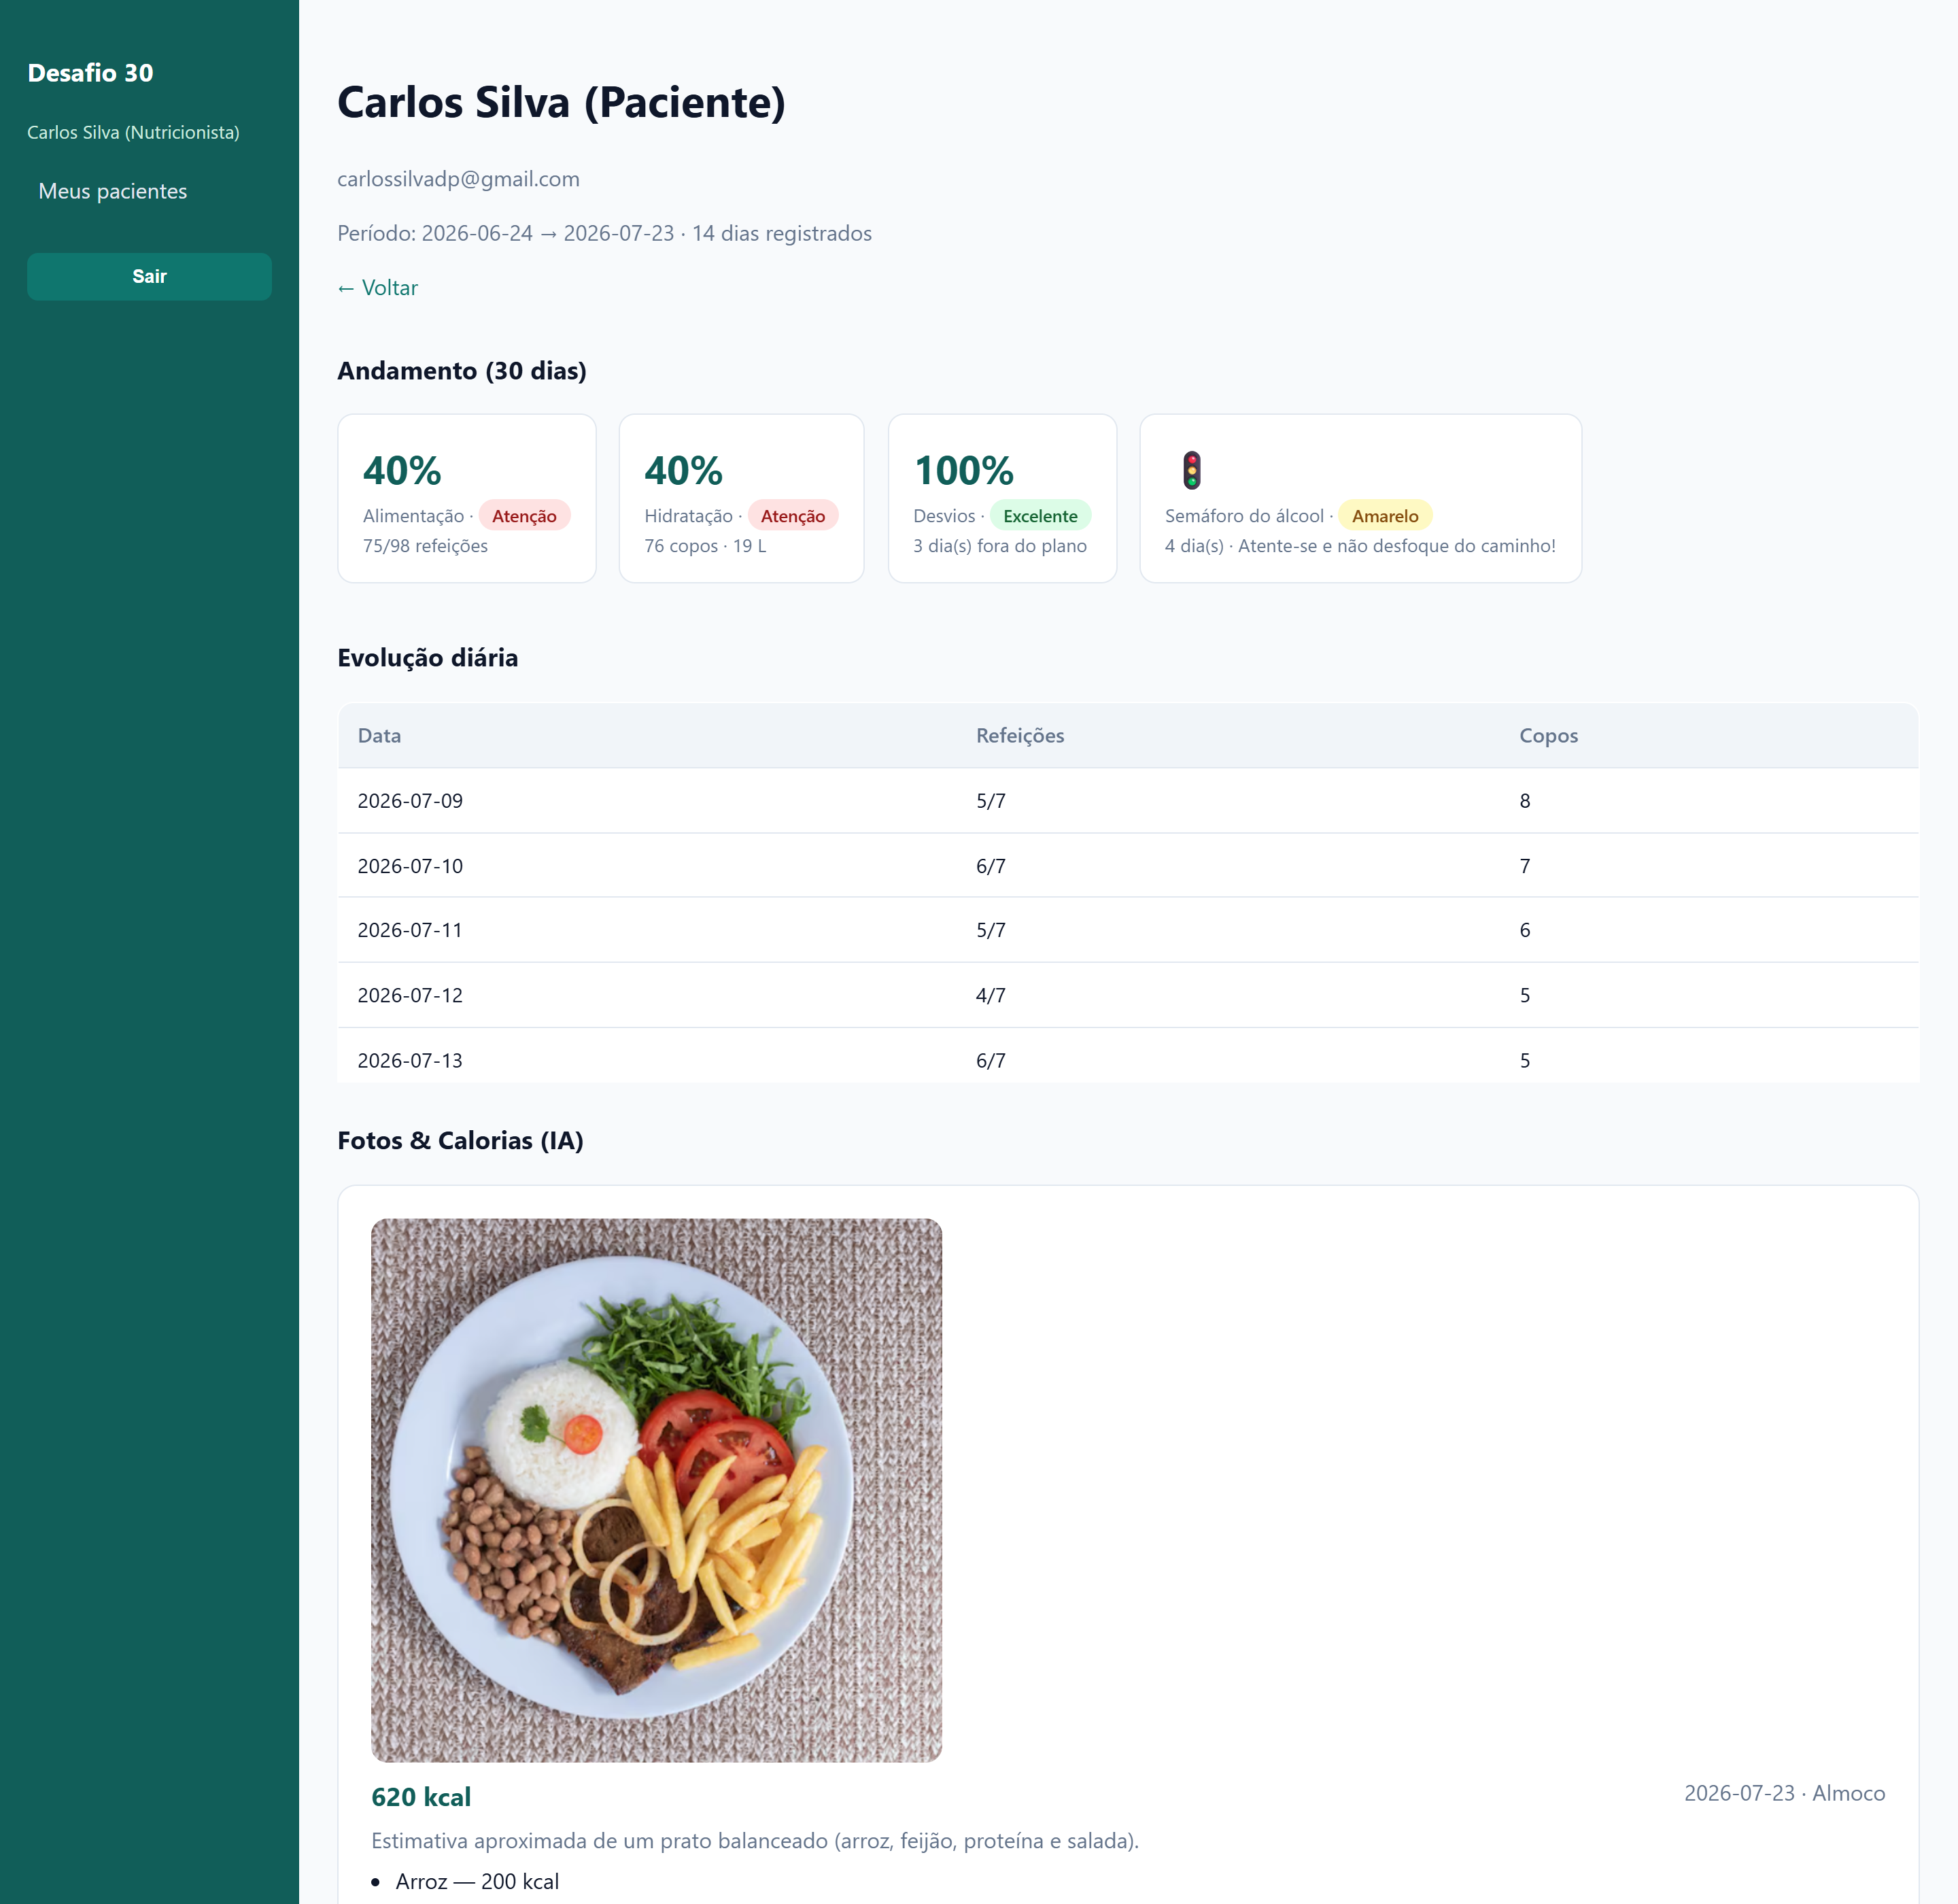
Task: Click the Carlos Silva (Nutricionista) user label
Action: [133, 132]
